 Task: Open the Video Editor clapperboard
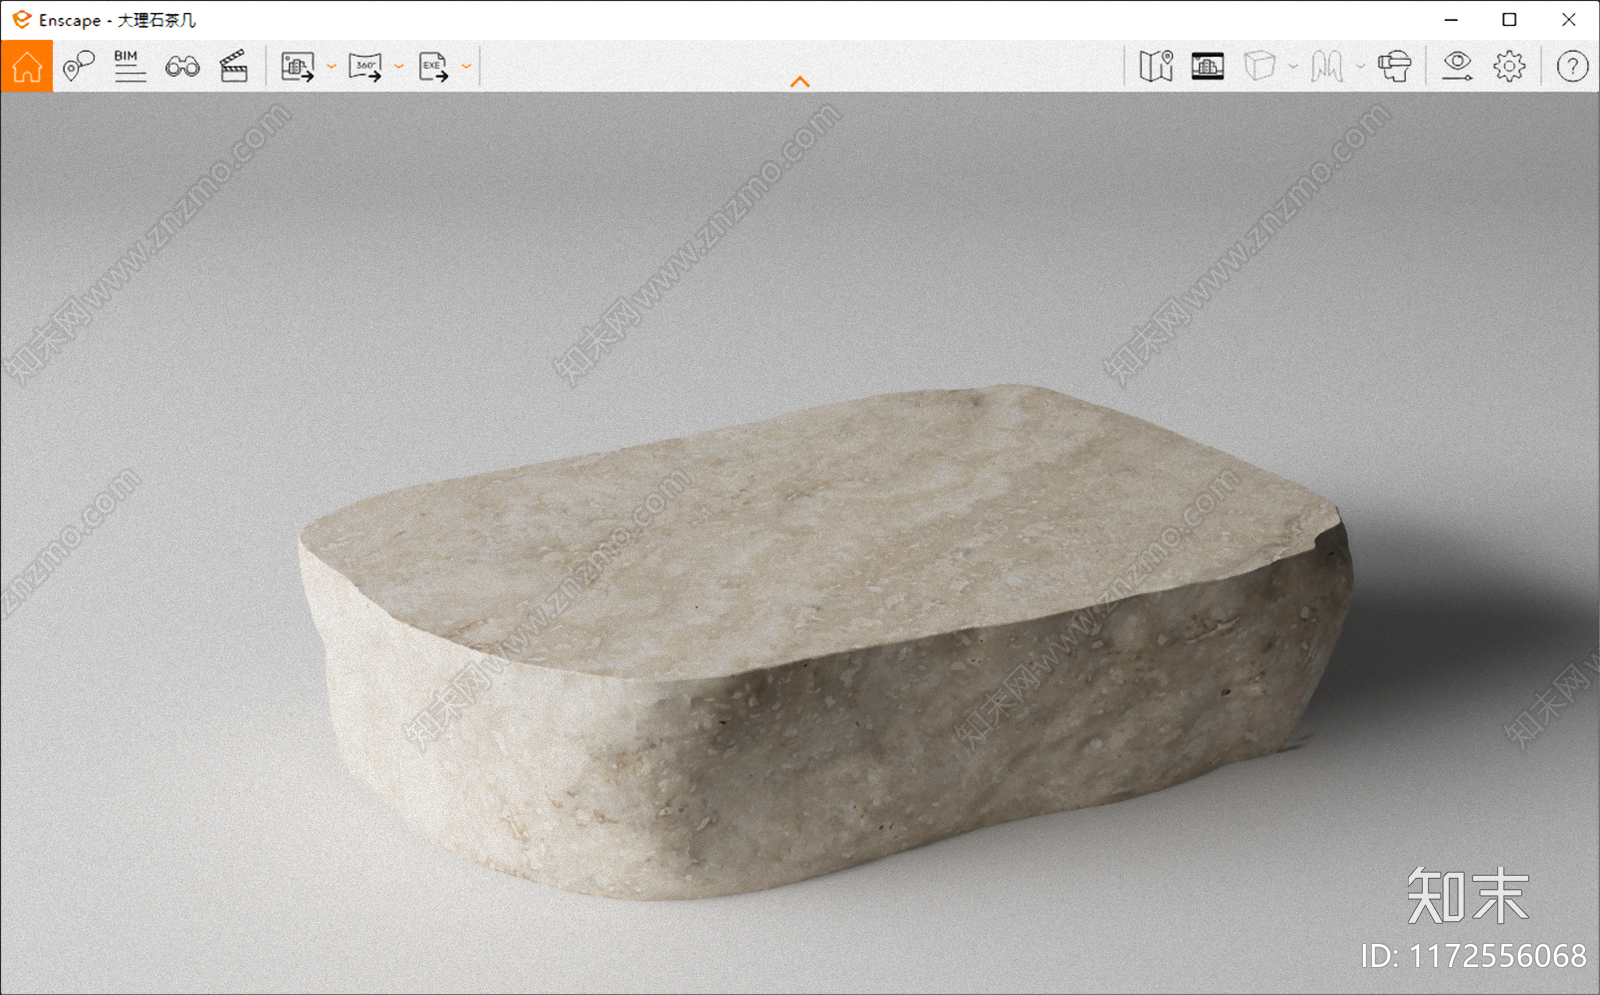234,67
